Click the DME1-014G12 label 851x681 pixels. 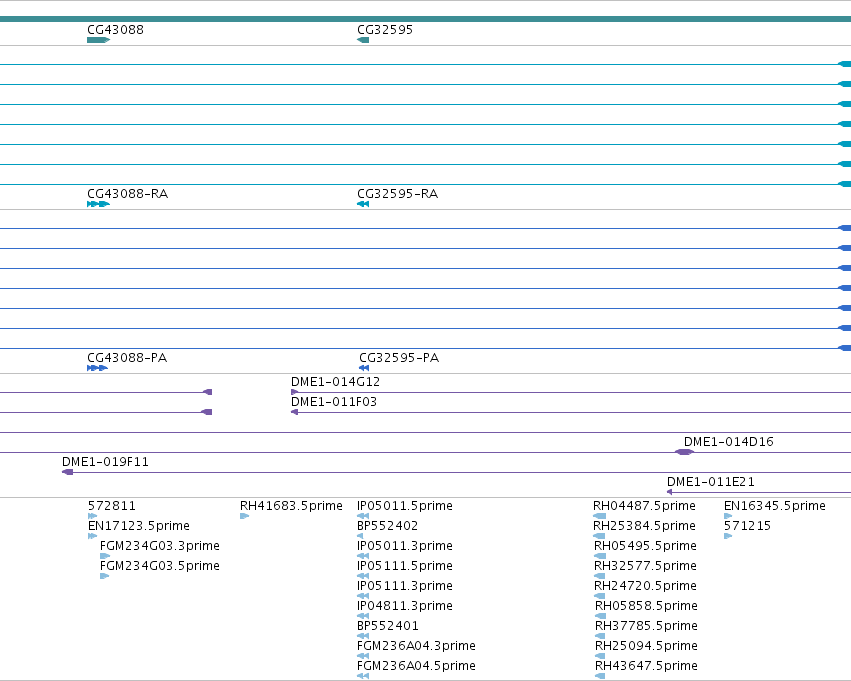(335, 381)
